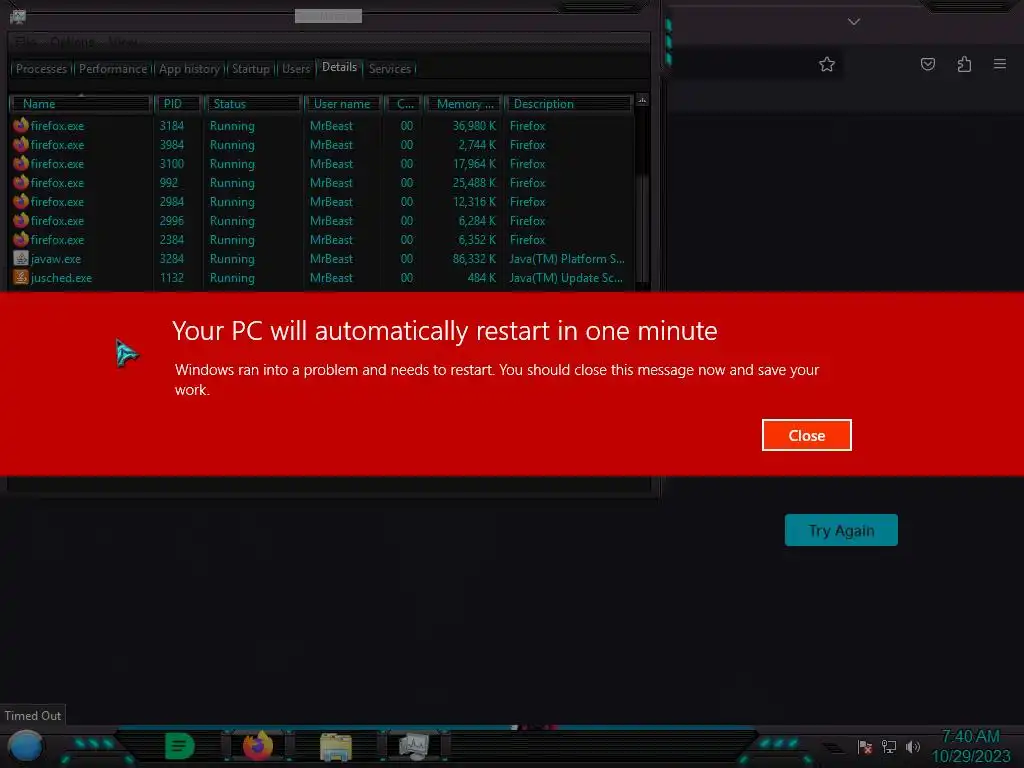Open Firefox extensions puzzle icon
The height and width of the screenshot is (768, 1024).
(964, 64)
